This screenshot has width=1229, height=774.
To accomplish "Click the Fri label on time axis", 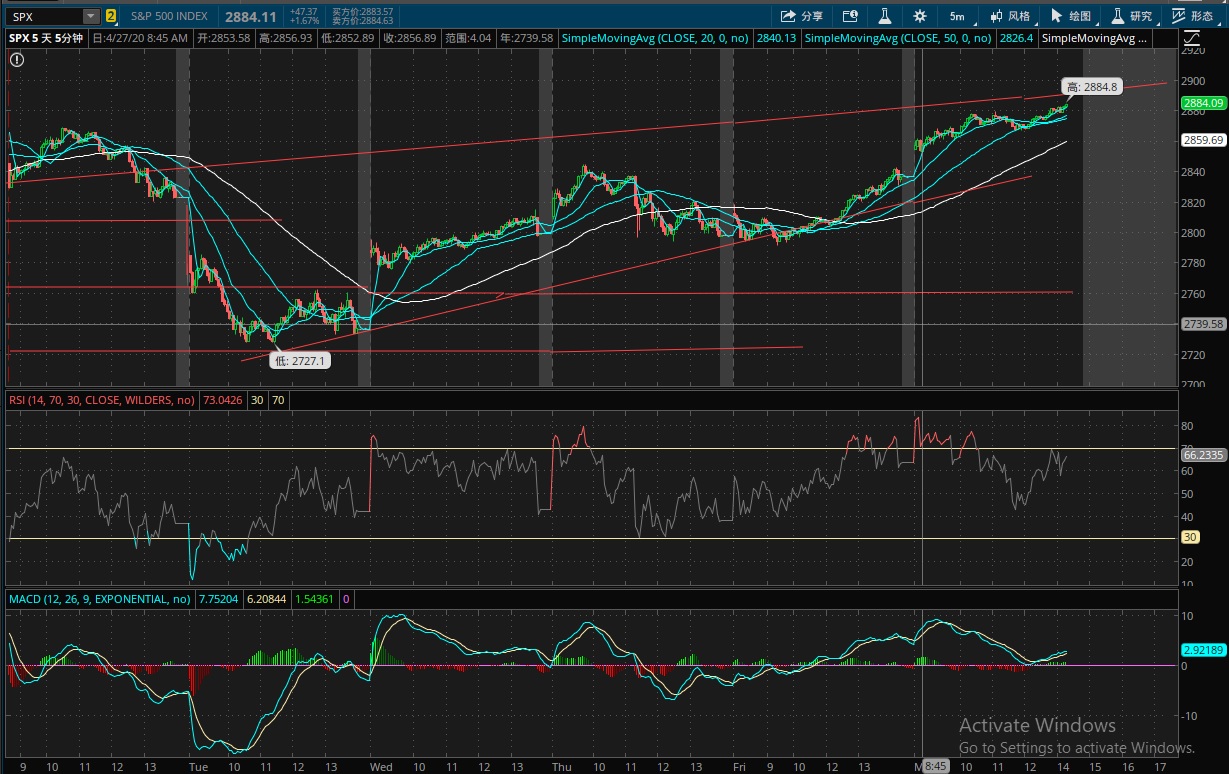I will 738,767.
